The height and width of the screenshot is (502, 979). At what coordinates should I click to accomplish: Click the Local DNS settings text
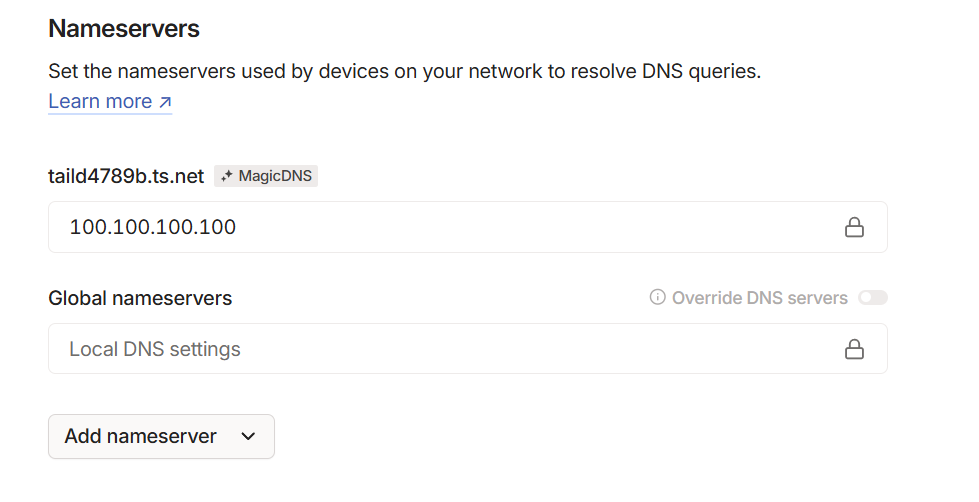pyautogui.click(x=155, y=349)
